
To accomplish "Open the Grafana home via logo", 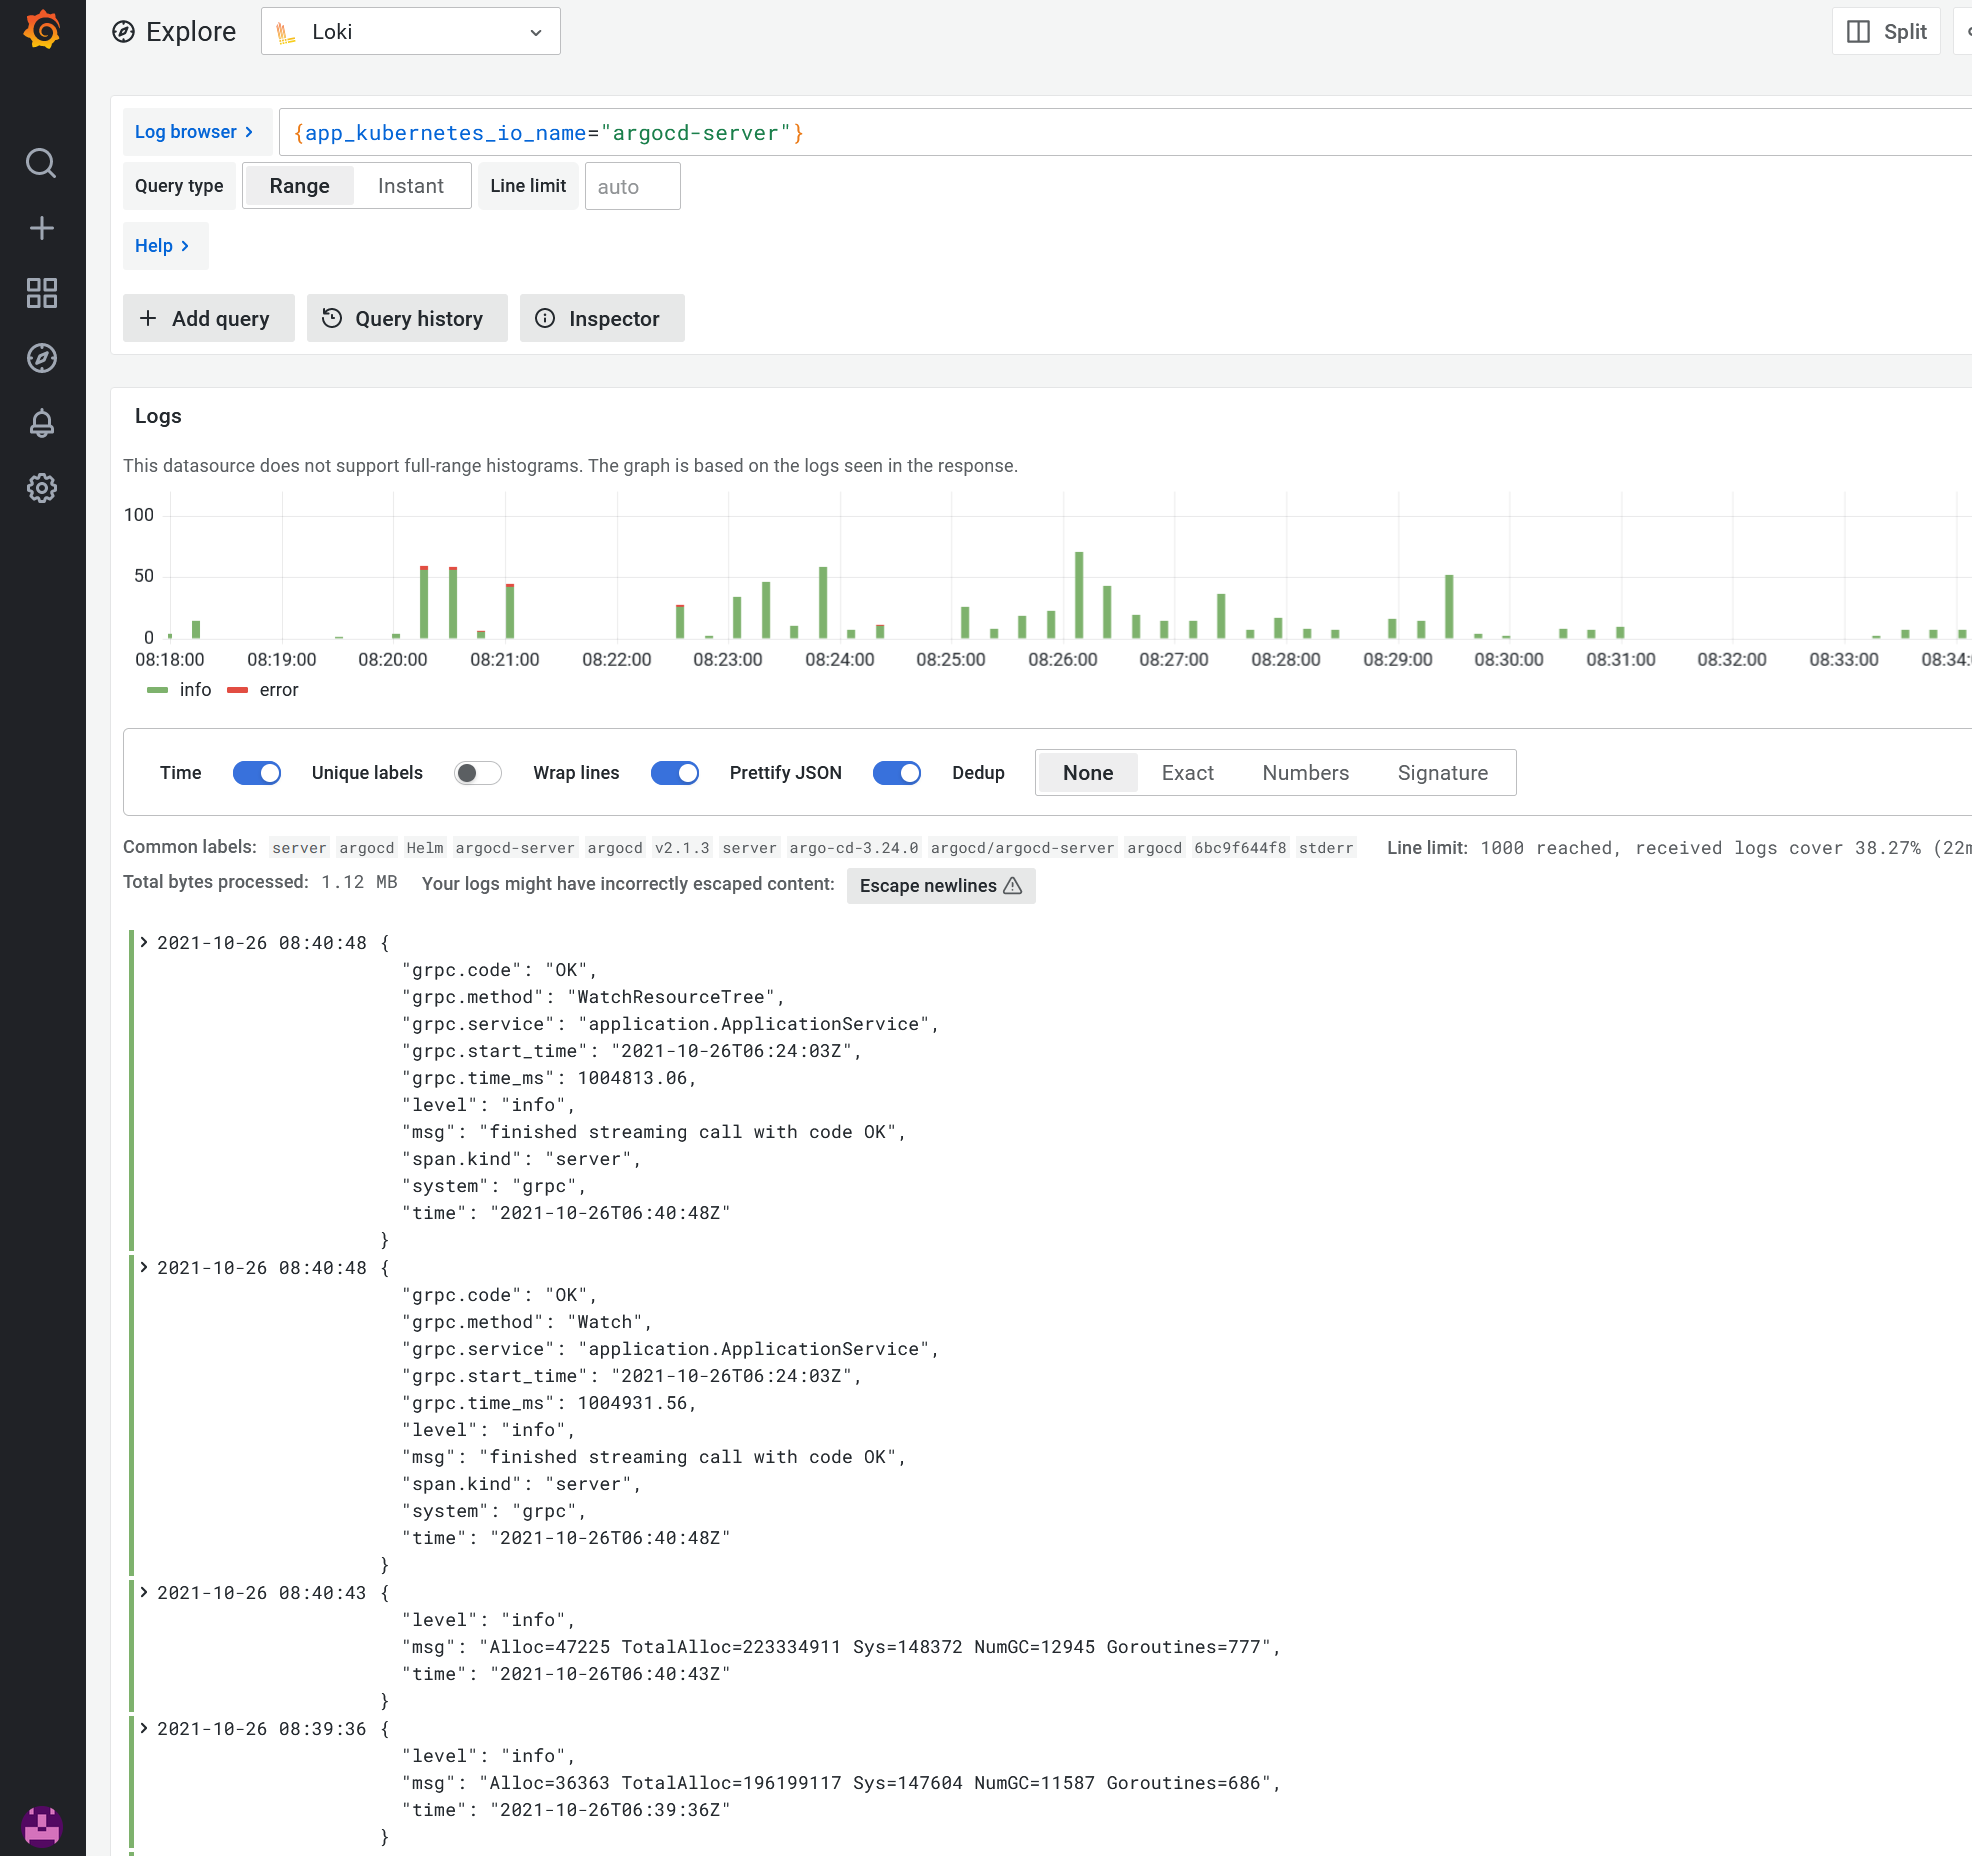I will 42,30.
